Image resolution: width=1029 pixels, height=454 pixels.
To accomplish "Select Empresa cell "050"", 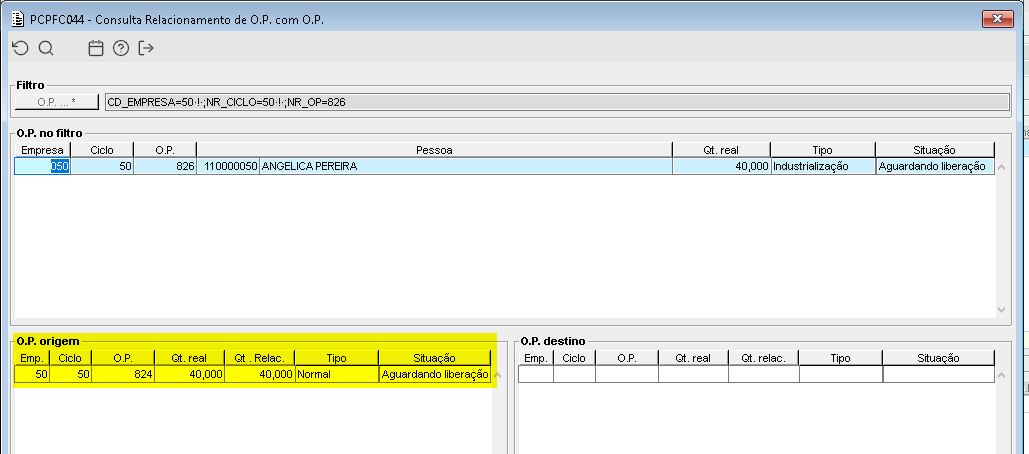I will [42, 167].
